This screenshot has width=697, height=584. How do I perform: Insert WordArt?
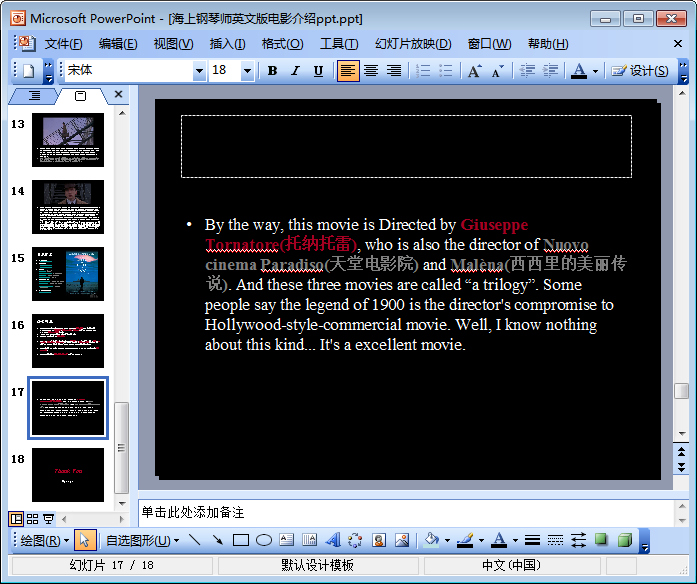tap(332, 540)
